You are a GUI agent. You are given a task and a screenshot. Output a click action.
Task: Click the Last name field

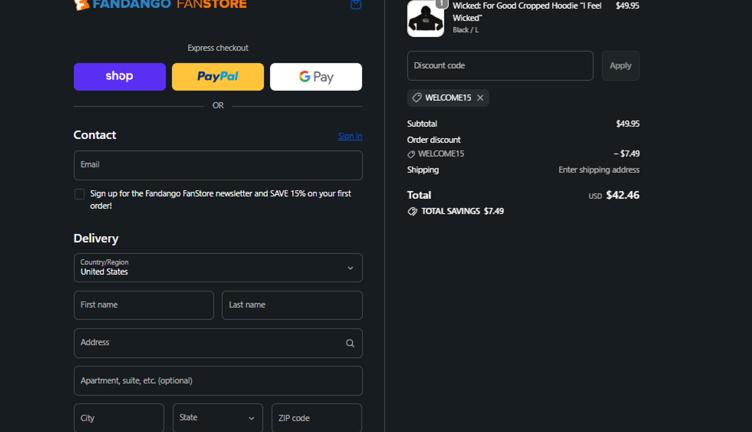[292, 305]
